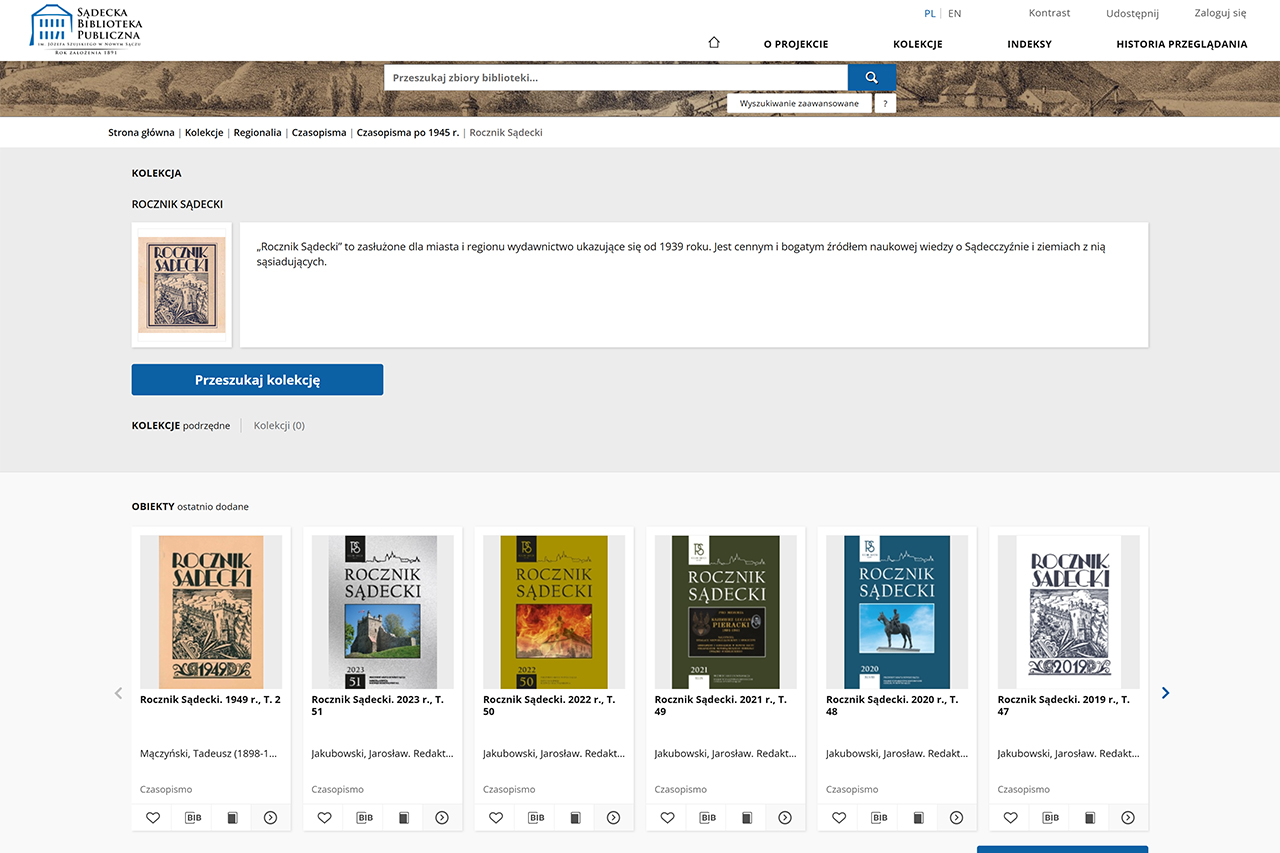
Task: Show bibliographic description for 2023 volume
Action: (364, 818)
